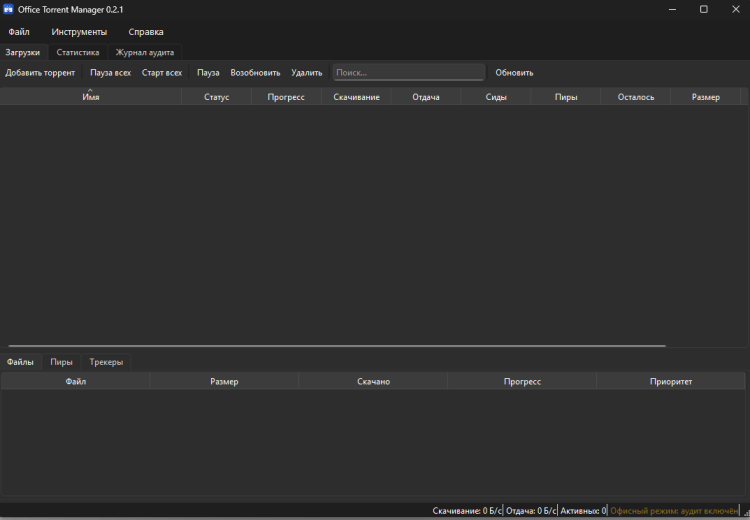The height and width of the screenshot is (520, 750).
Task: Click Пауза всех in toolbar
Action: pyautogui.click(x=110, y=73)
